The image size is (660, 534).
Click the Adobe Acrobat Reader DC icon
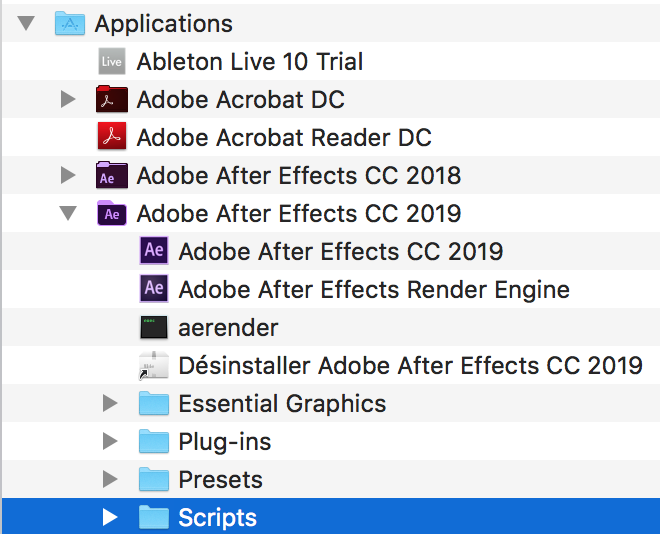pos(112,137)
